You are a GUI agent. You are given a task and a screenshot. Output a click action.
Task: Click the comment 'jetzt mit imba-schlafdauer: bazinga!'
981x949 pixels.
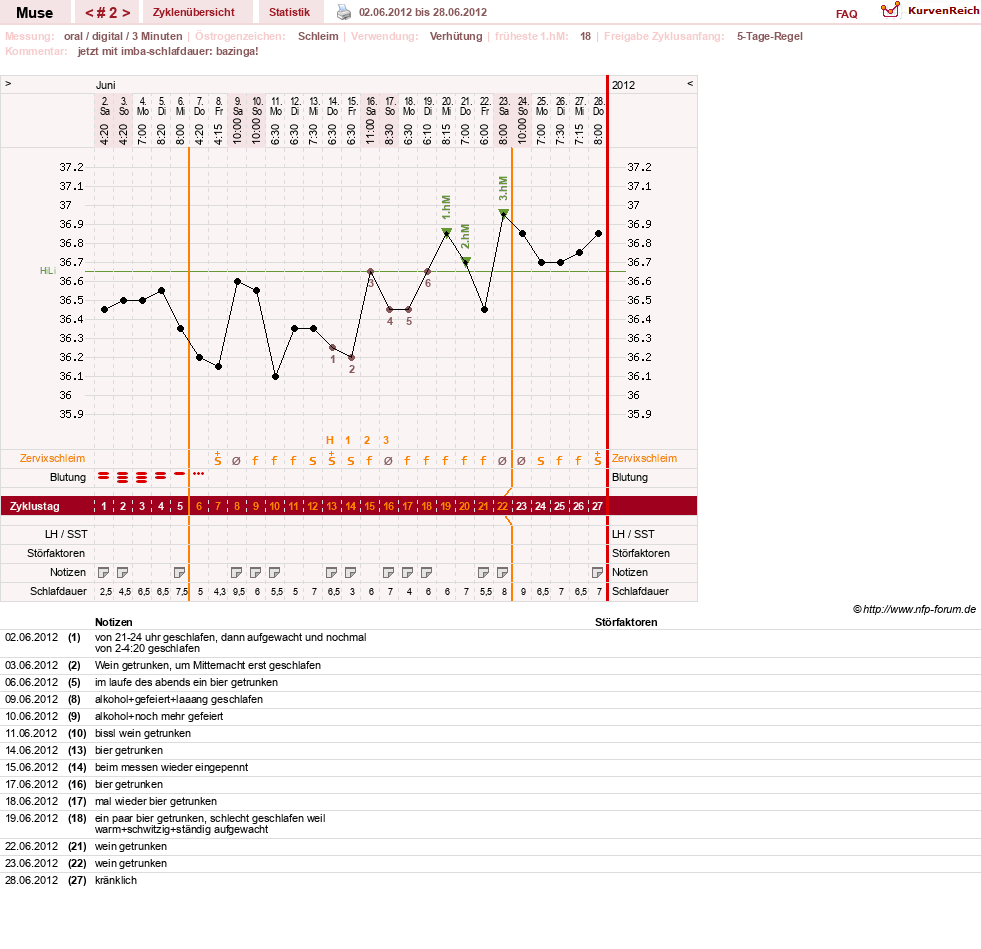[168, 51]
